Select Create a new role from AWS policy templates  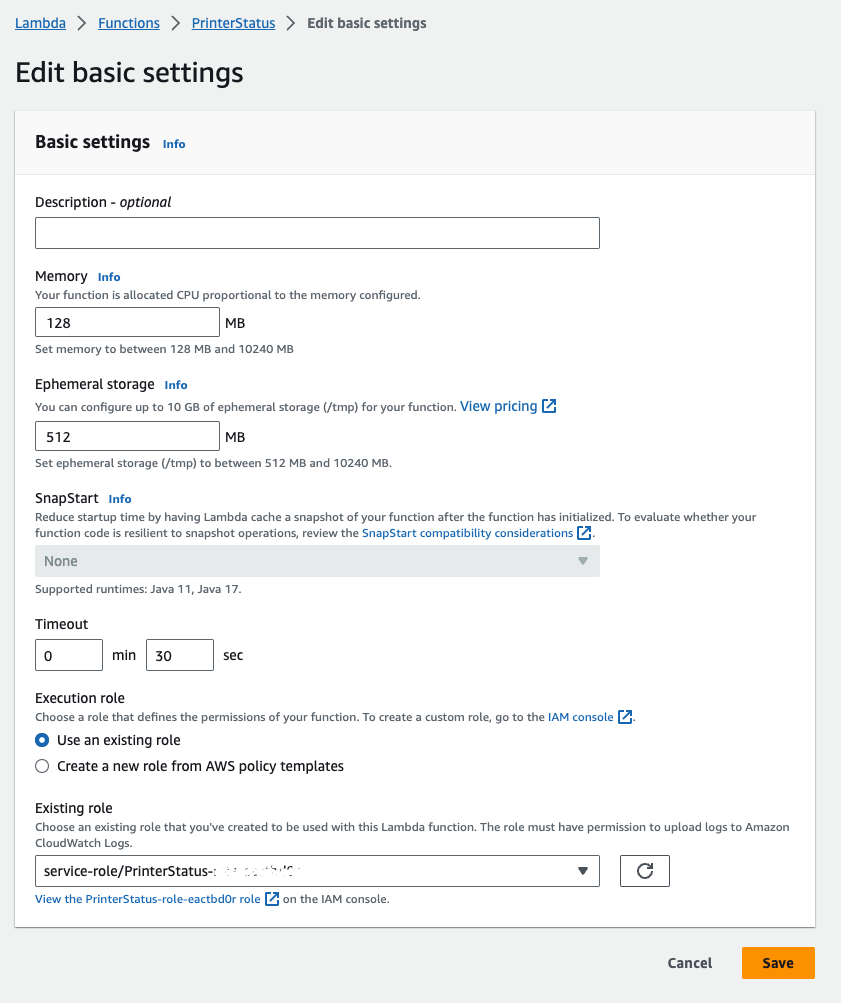coord(42,766)
